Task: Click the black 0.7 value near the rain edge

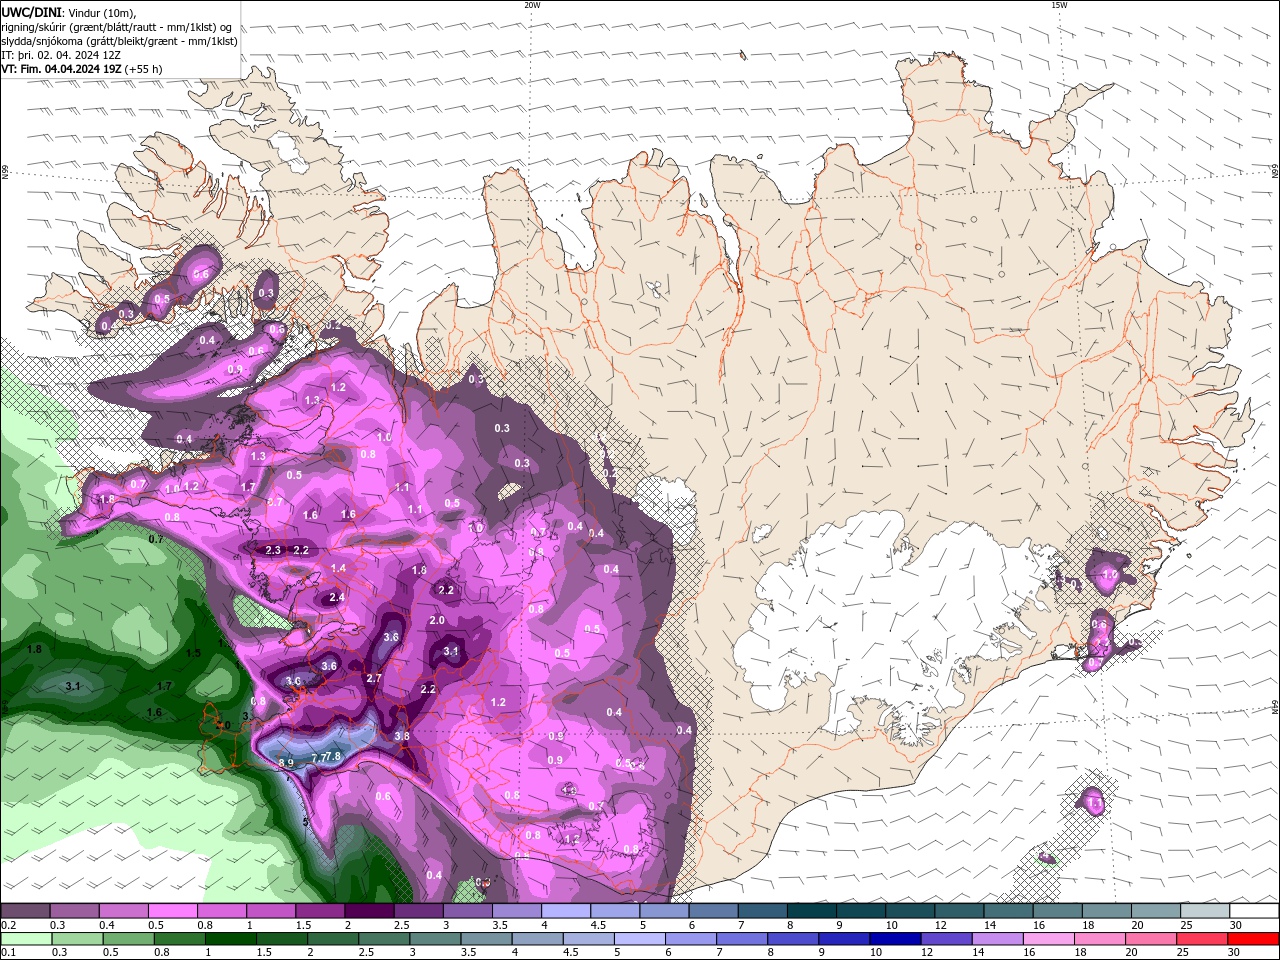Action: [x=155, y=539]
